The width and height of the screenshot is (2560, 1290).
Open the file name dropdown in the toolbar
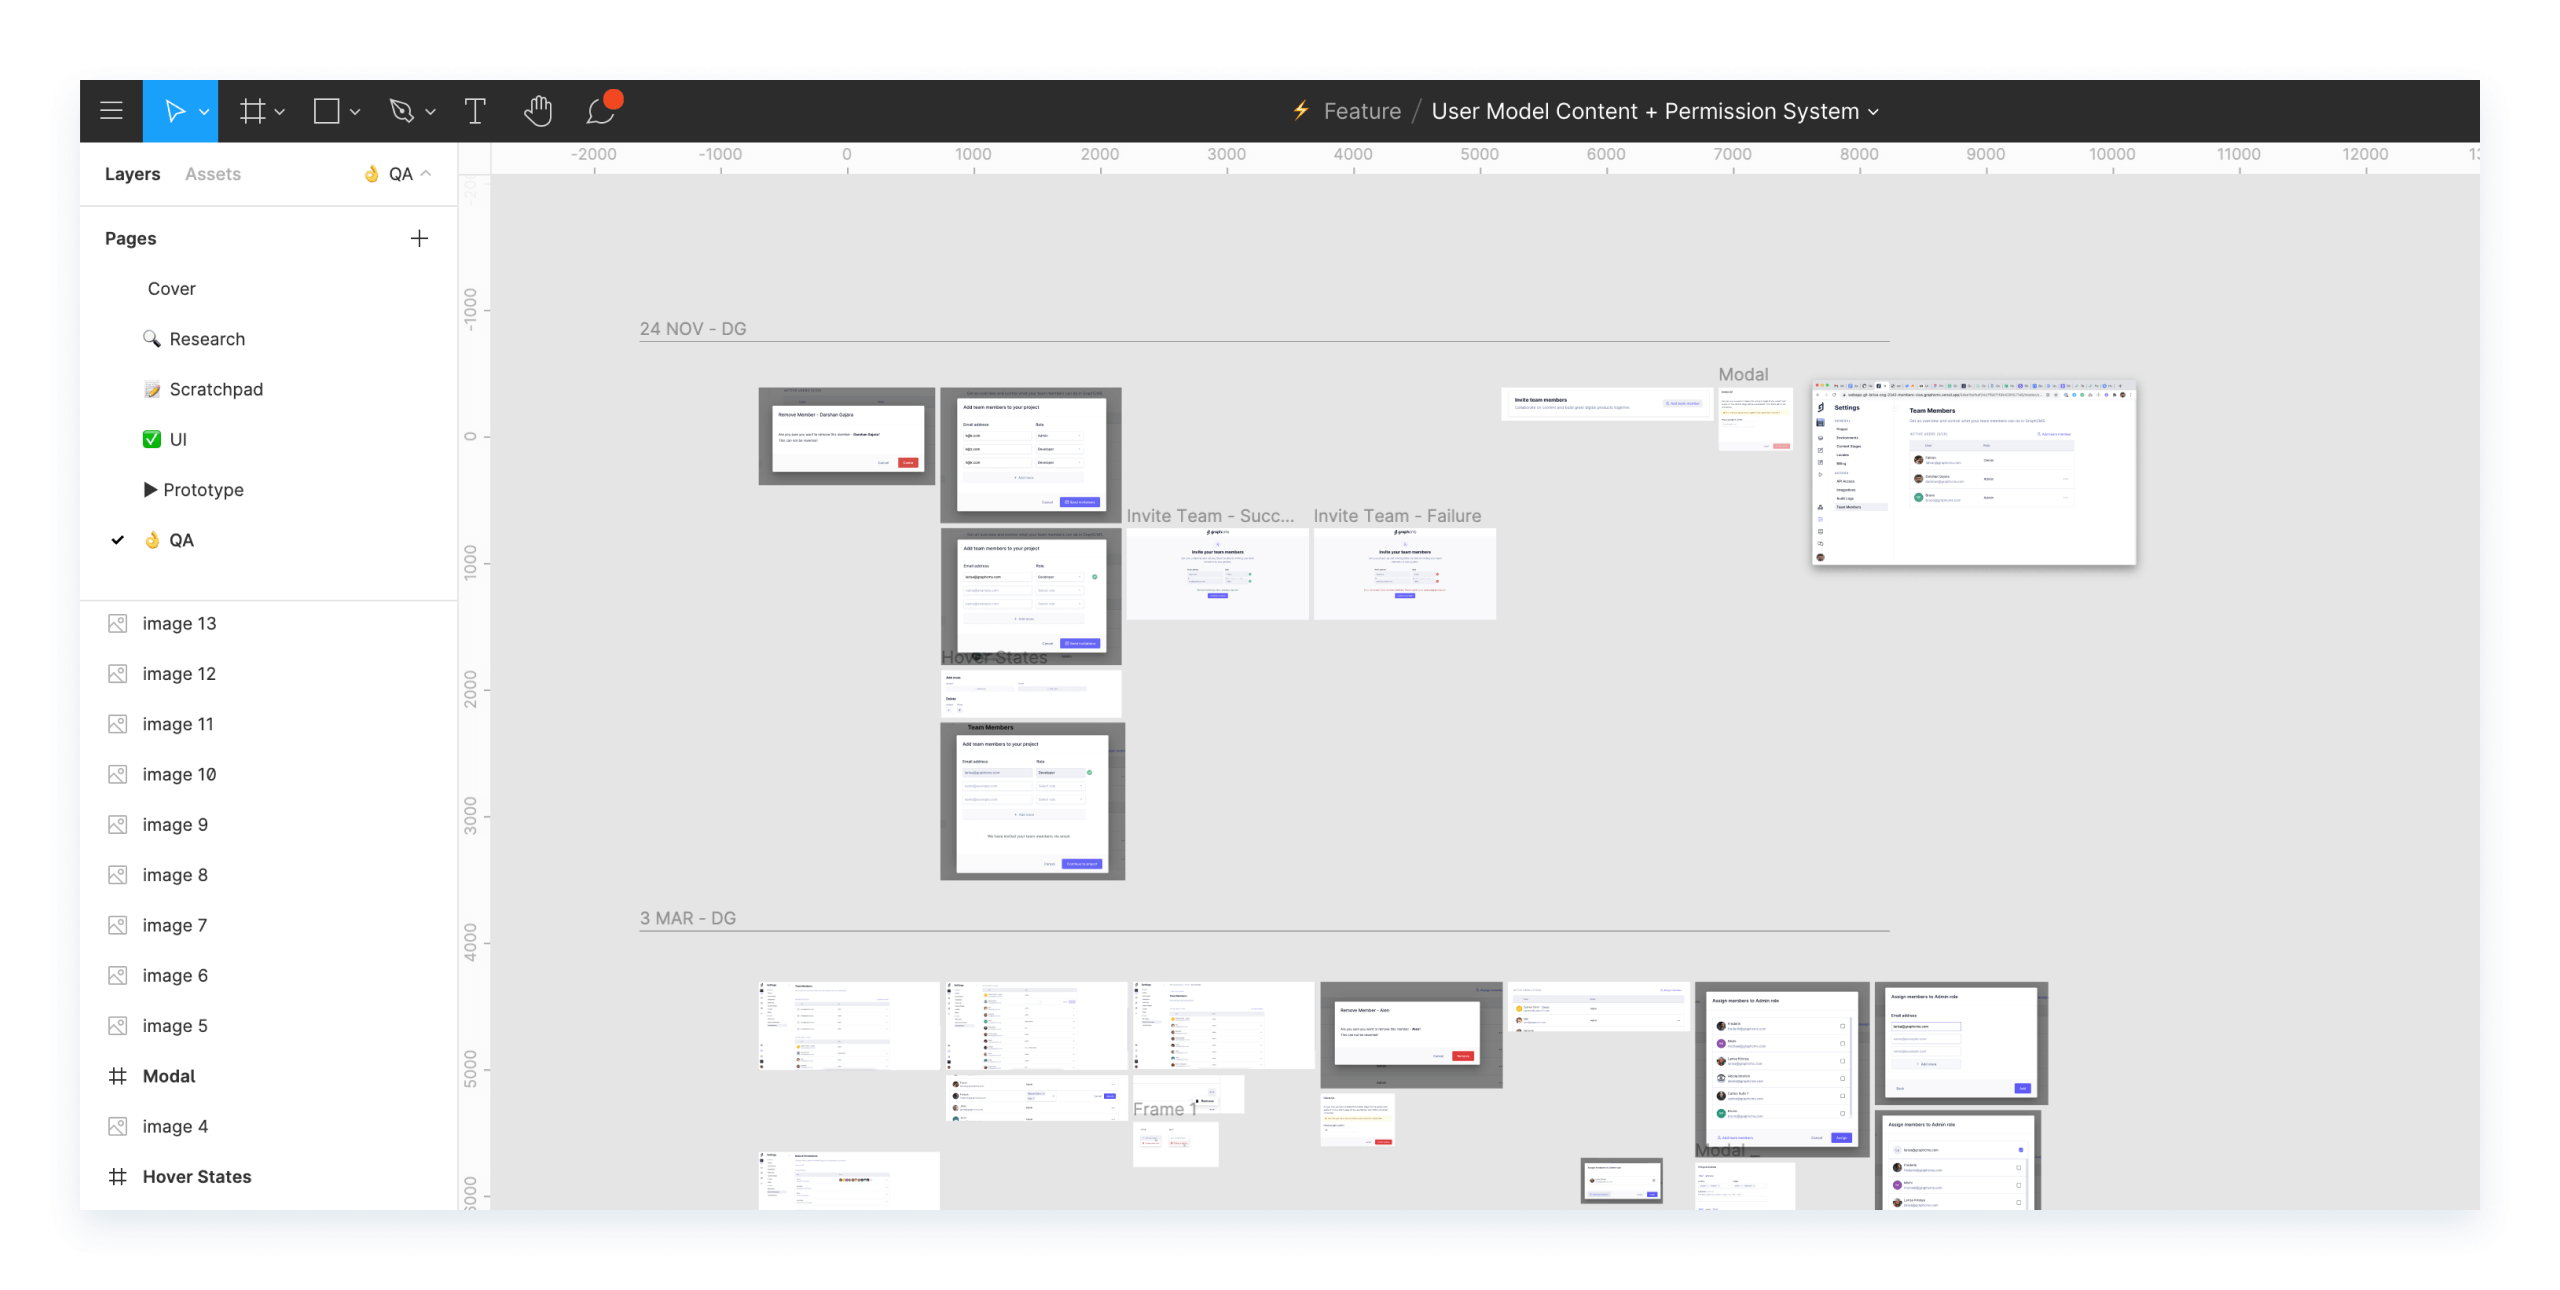click(1875, 111)
